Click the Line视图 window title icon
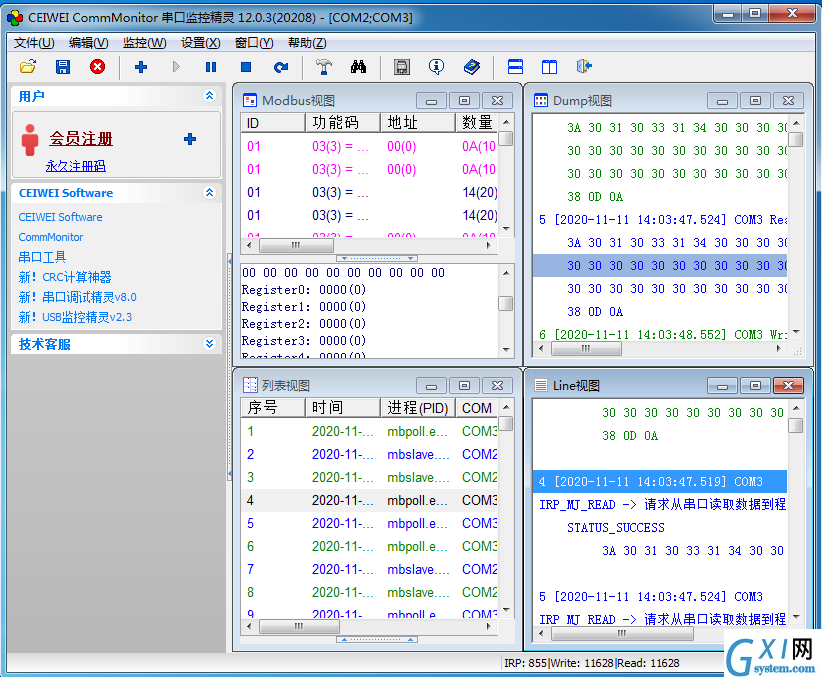This screenshot has height=677, width=822. [x=540, y=385]
